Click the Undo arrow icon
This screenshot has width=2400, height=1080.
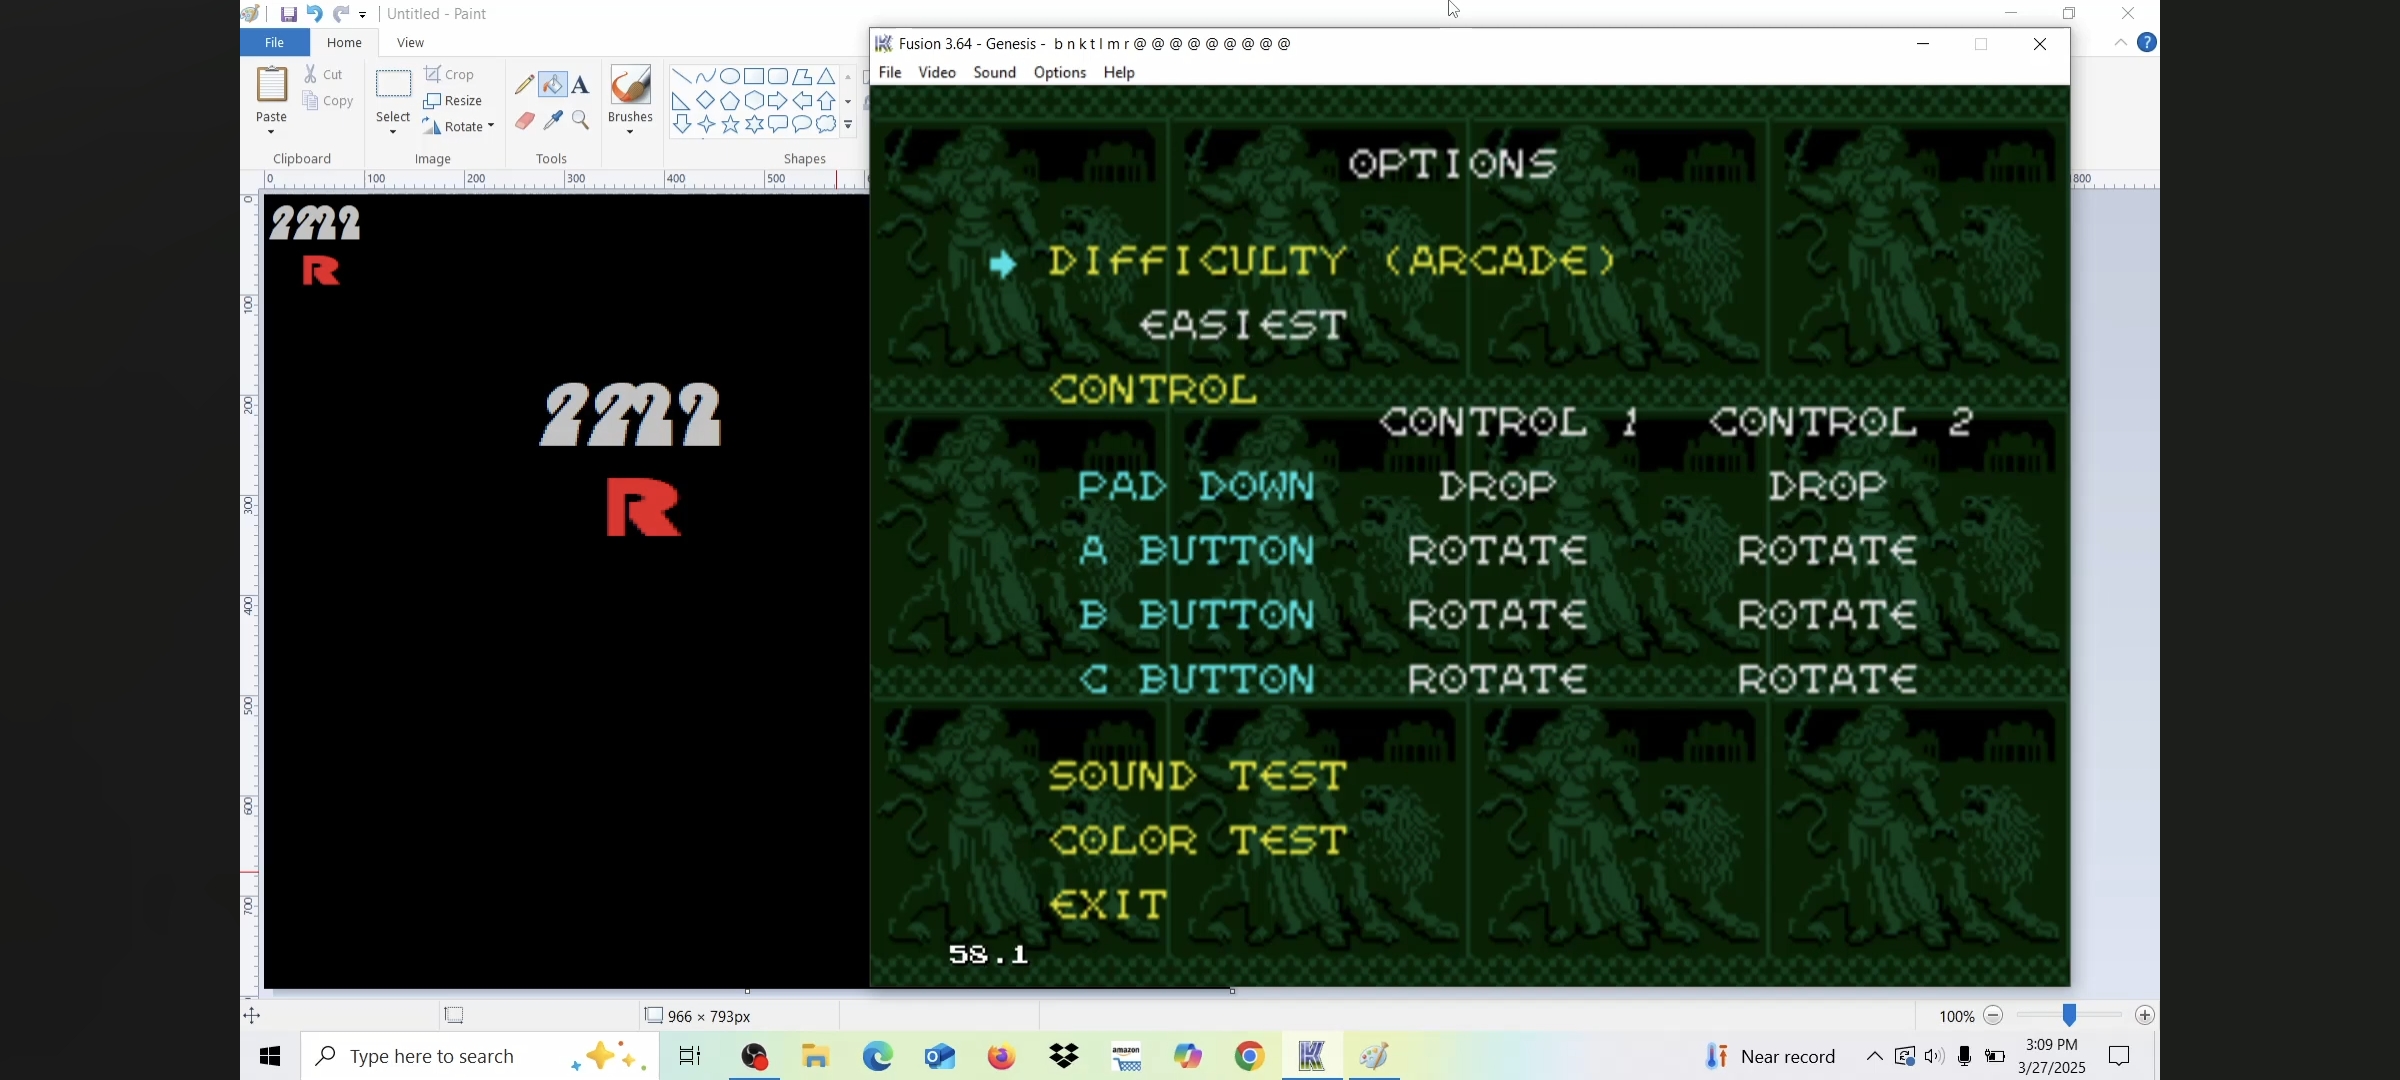pos(314,14)
